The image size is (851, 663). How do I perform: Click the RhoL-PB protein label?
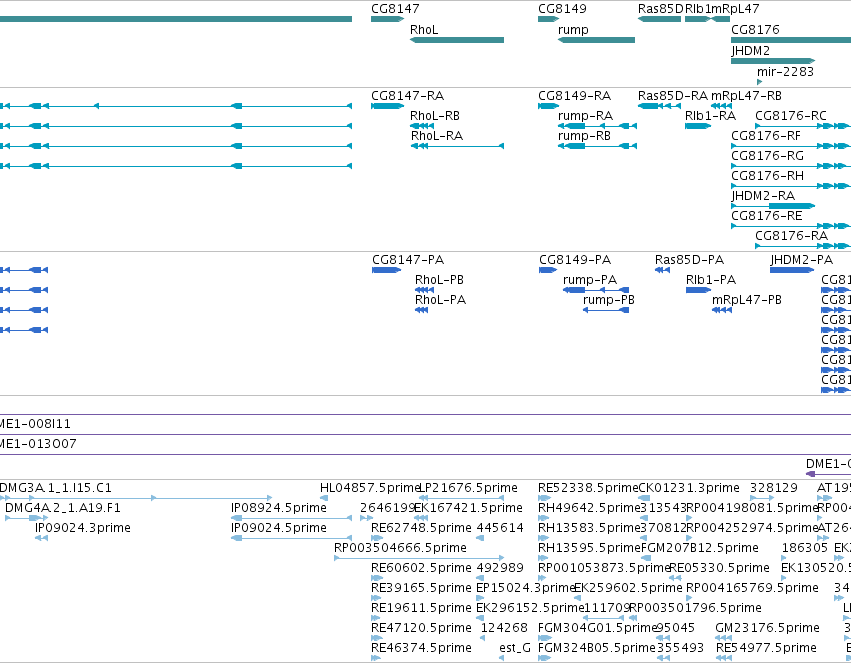point(440,280)
